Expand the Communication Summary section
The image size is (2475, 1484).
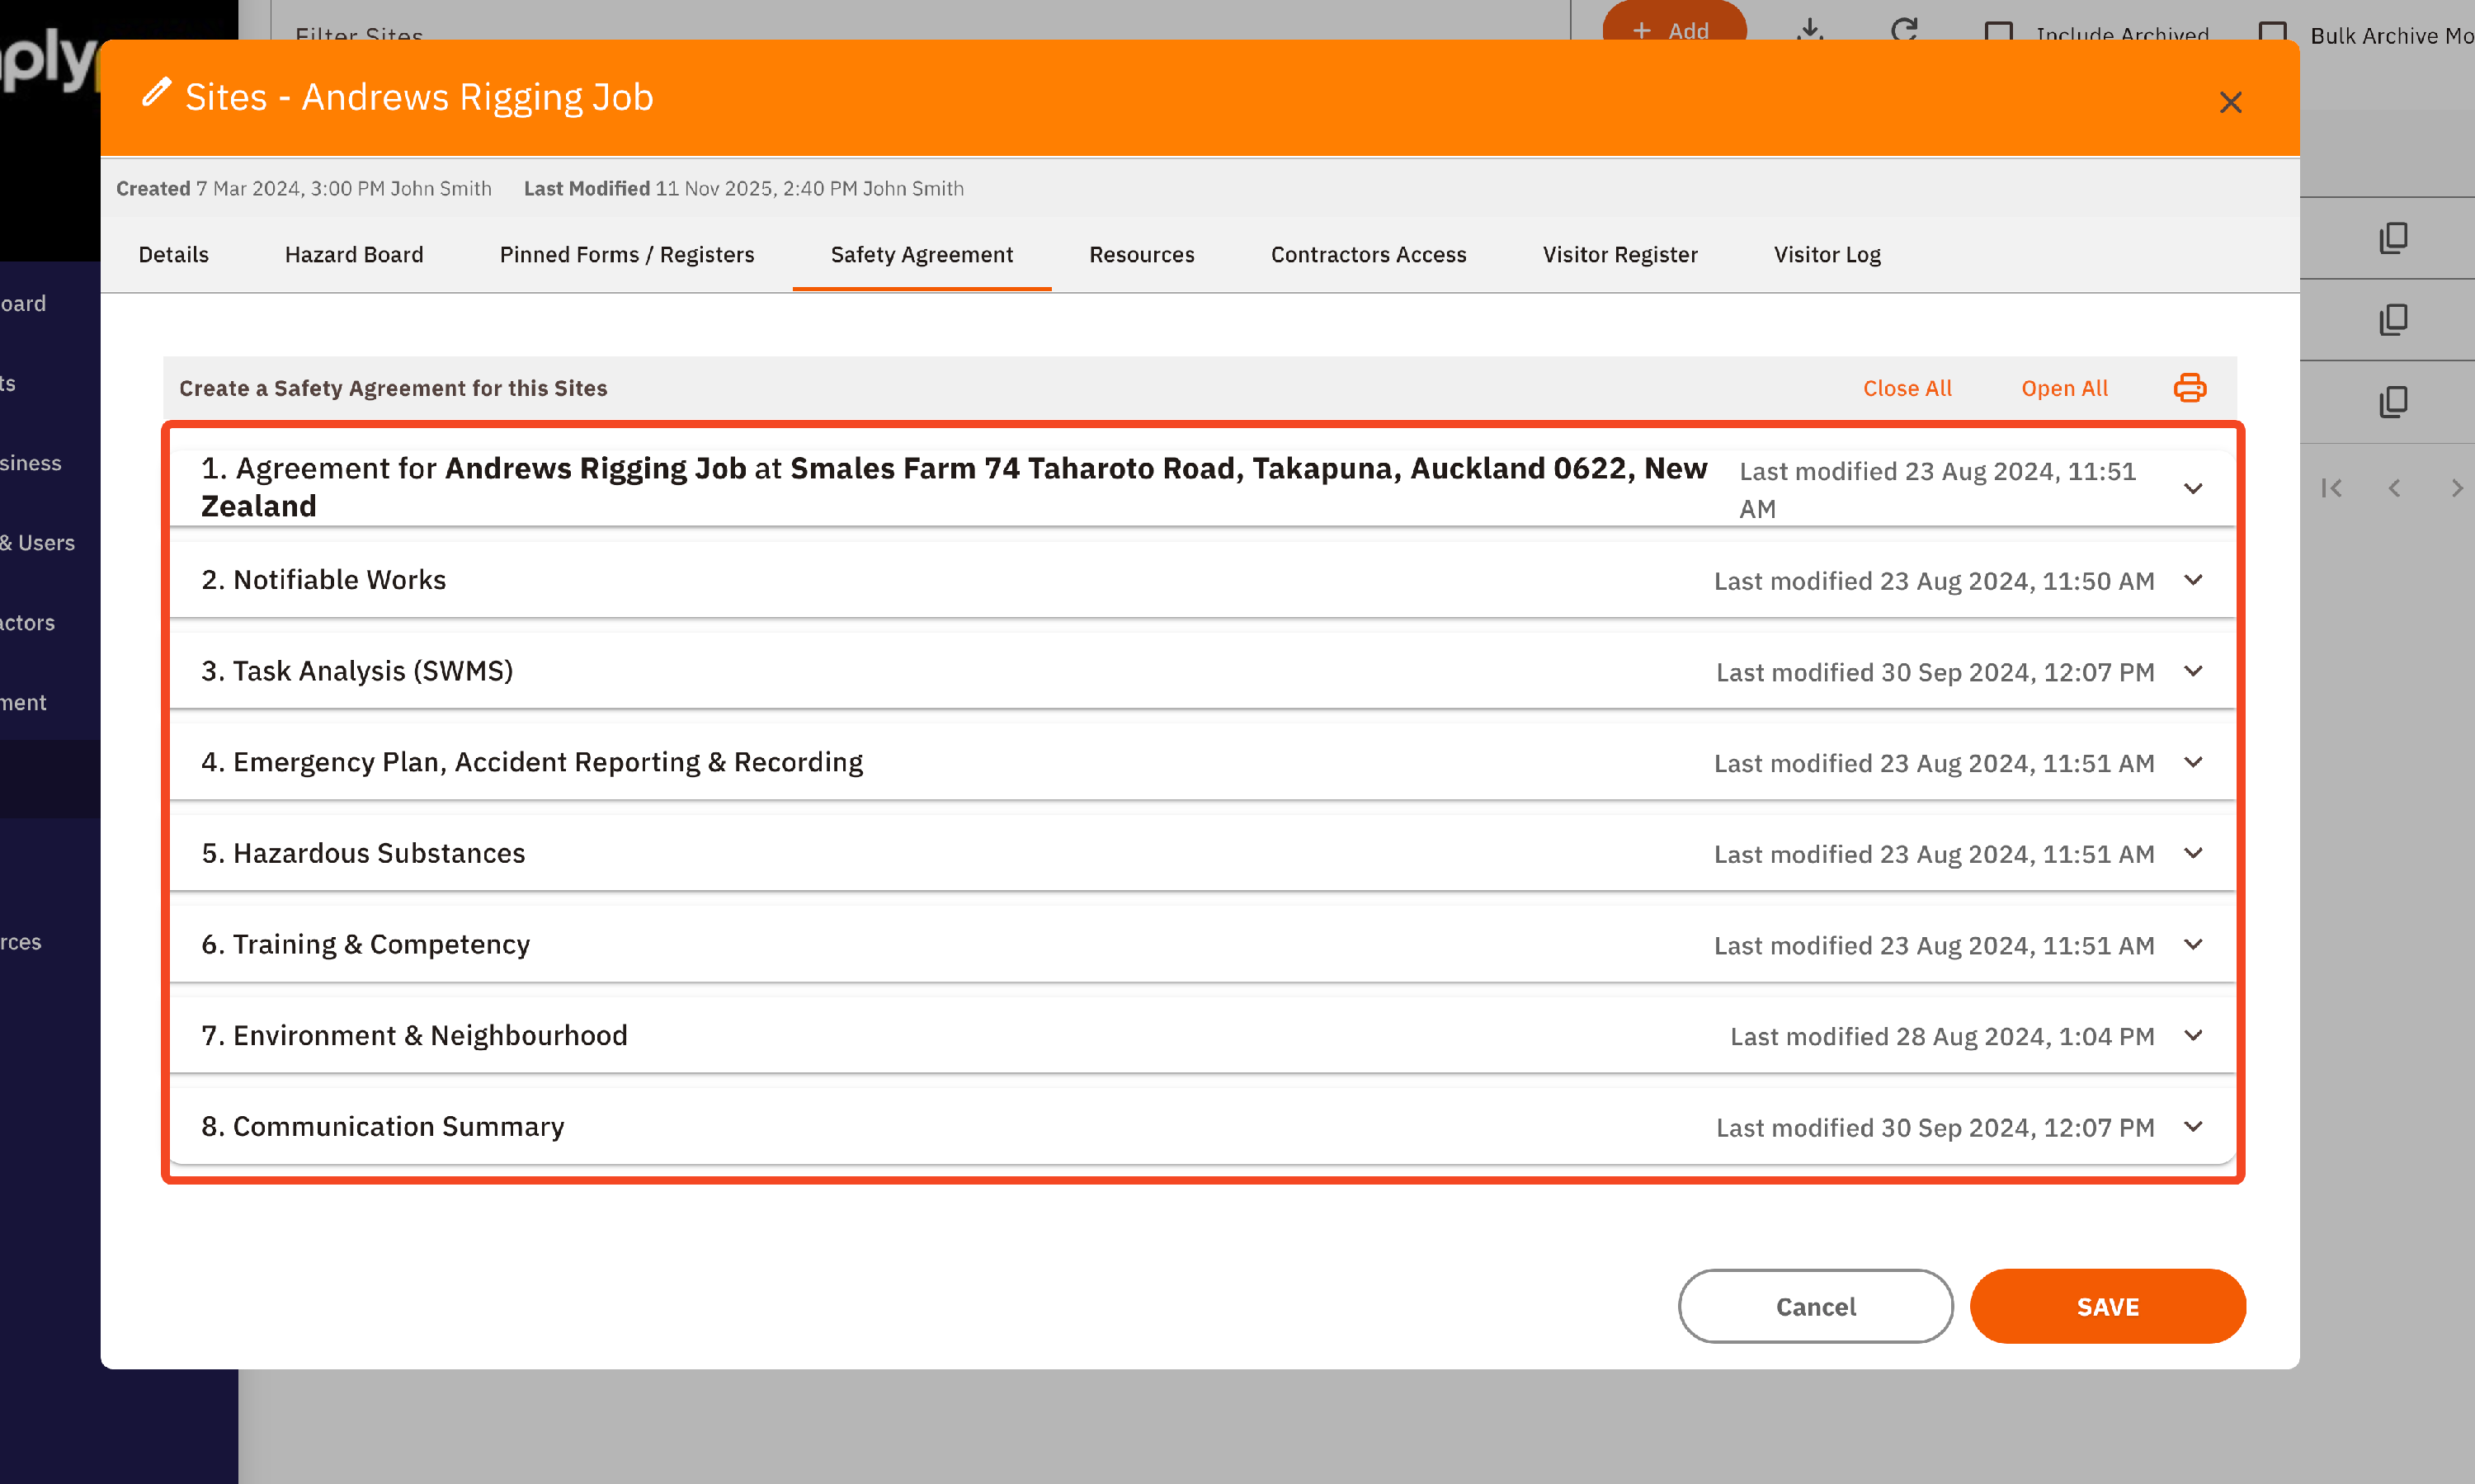pyautogui.click(x=2193, y=1126)
